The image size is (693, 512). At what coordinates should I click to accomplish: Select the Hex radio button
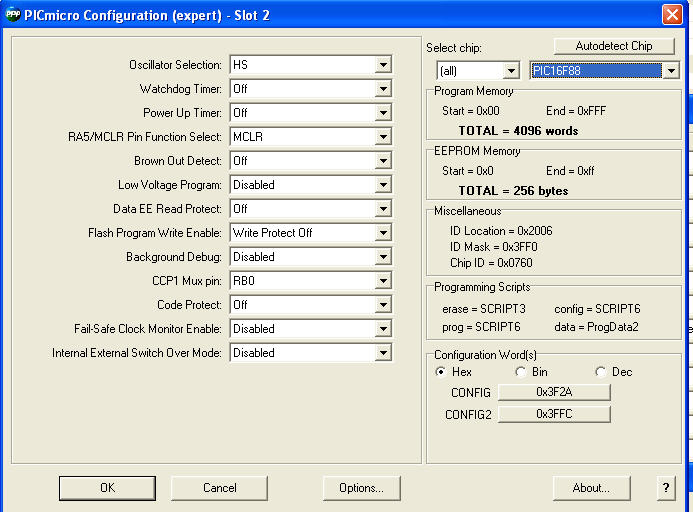[x=440, y=372]
